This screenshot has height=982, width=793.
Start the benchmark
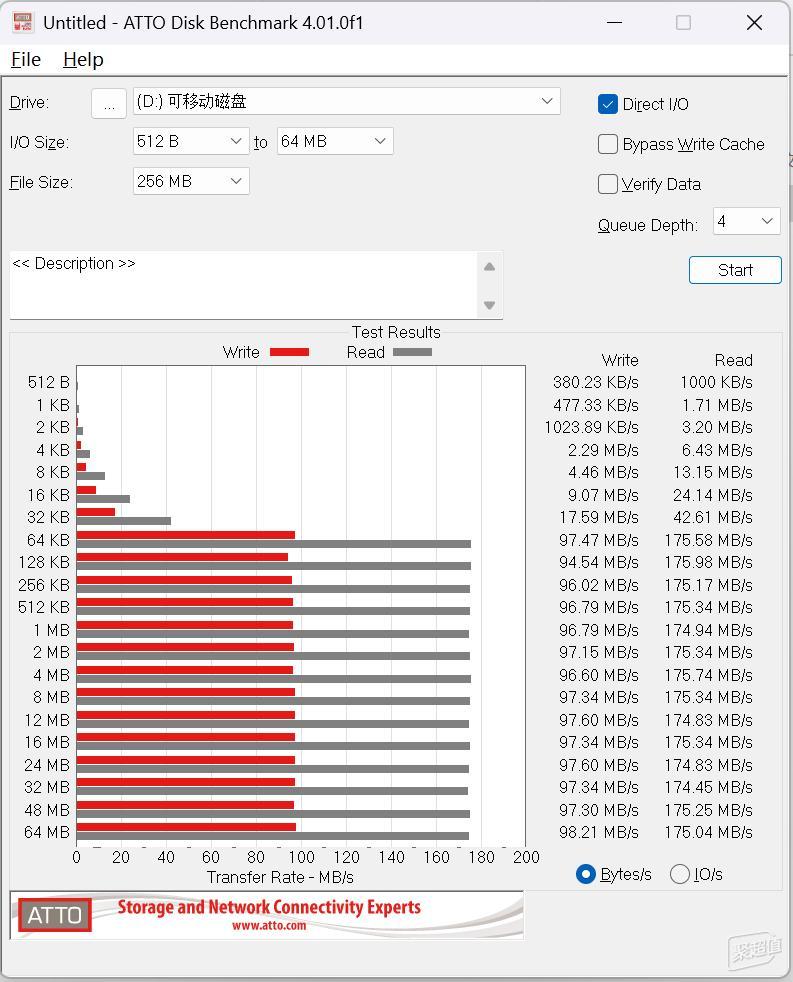(x=735, y=270)
